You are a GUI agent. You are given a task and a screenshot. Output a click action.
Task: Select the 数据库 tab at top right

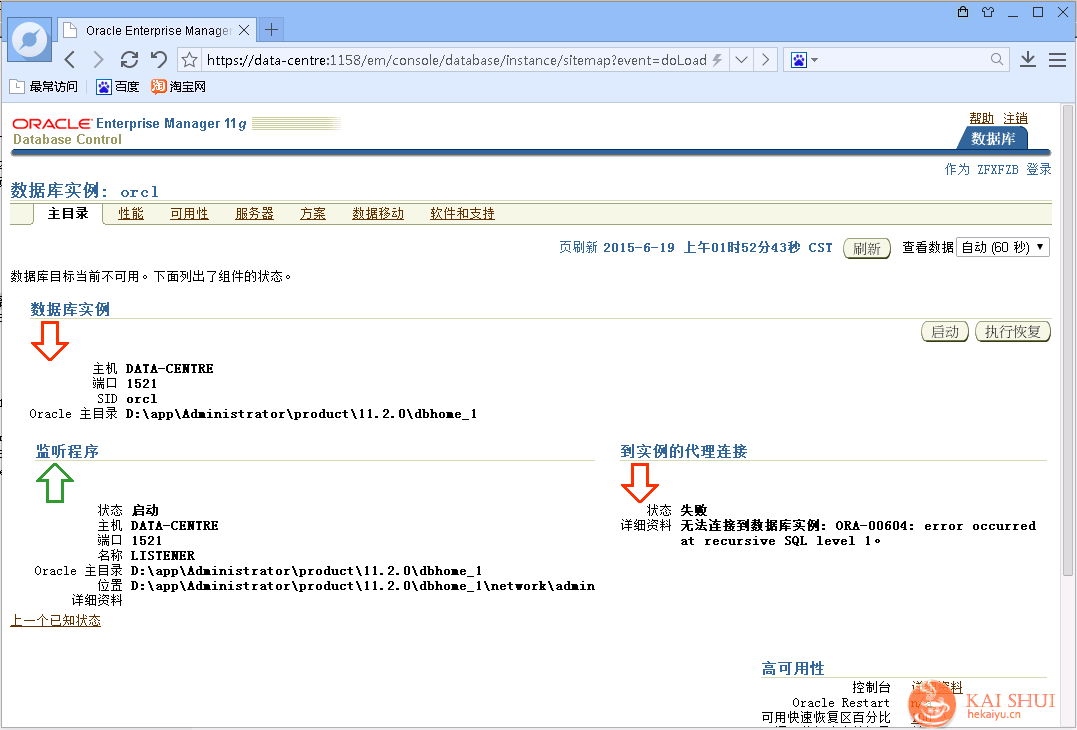[x=993, y=138]
